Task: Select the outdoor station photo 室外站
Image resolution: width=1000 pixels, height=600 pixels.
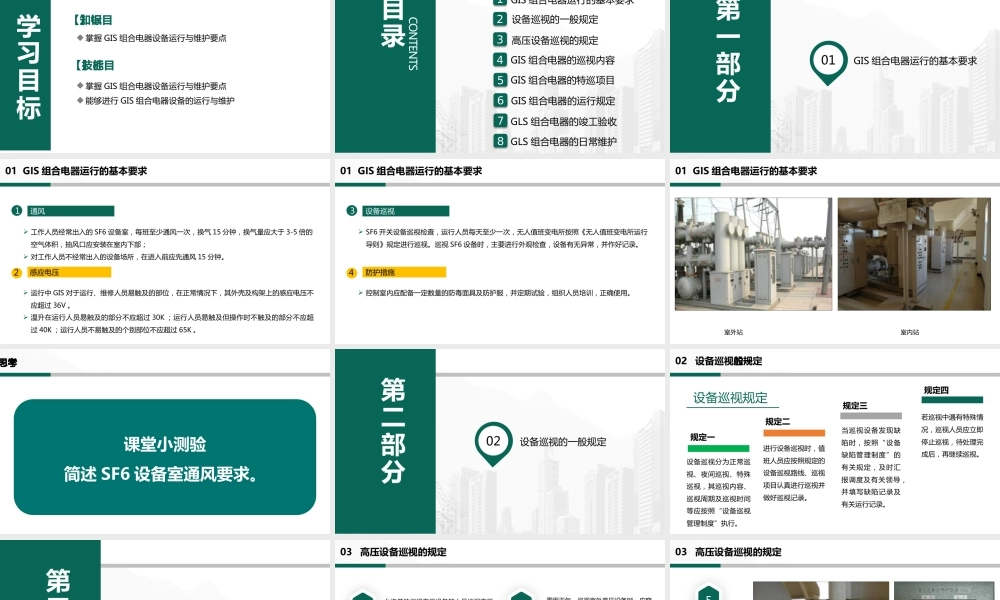Action: pos(753,254)
